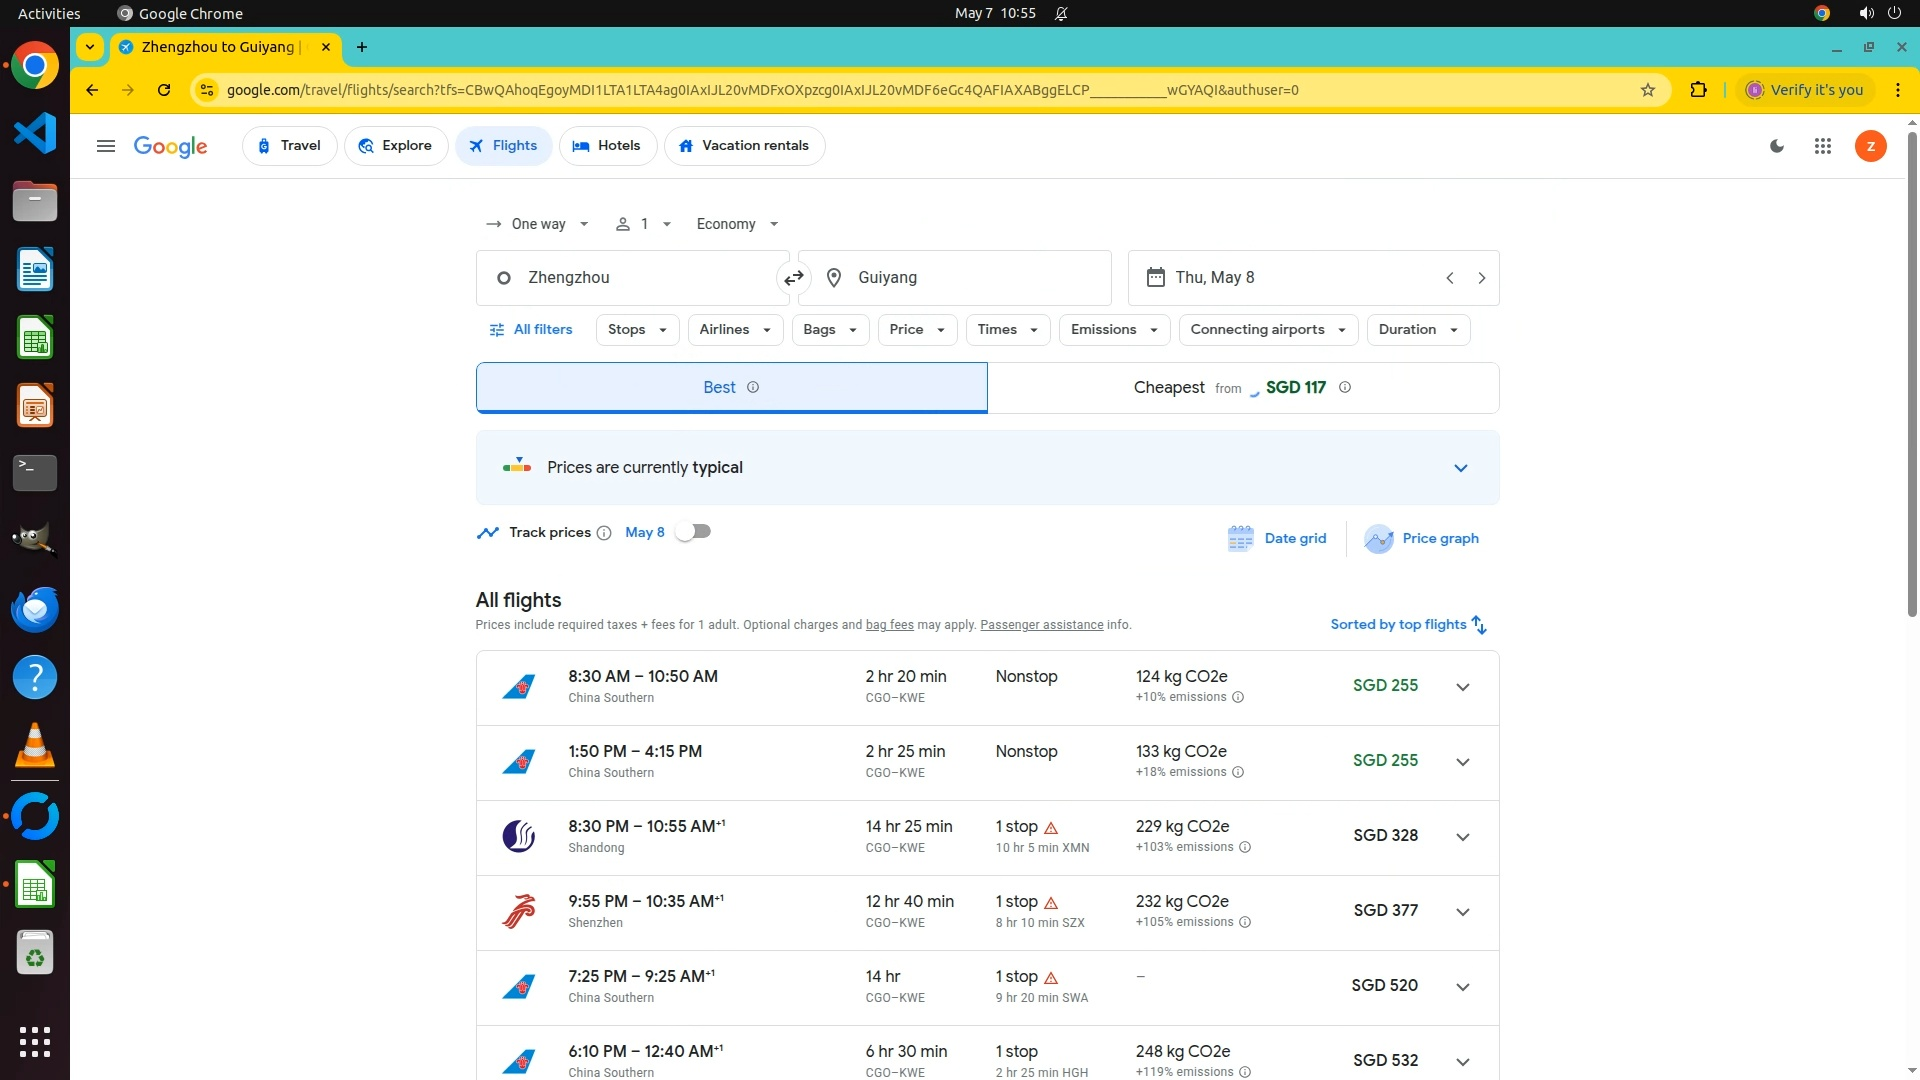
Task: Expand the prices are currently typical panel
Action: [x=1460, y=468]
